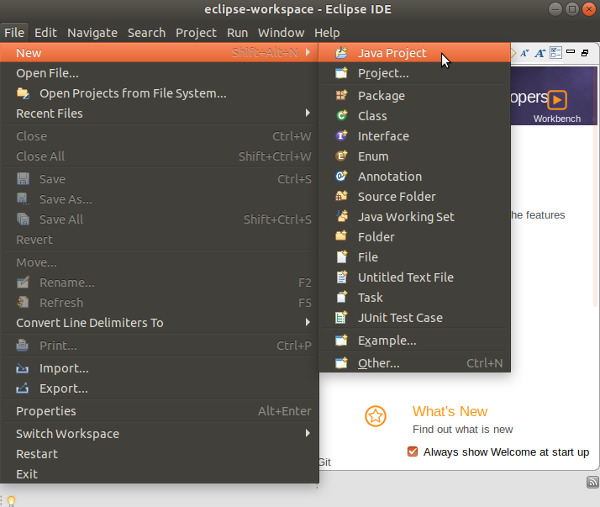Choose Import... from the File menu

63,368
